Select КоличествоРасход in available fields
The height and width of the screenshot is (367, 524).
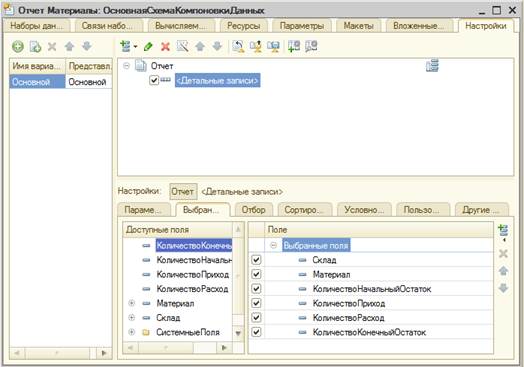click(192, 289)
